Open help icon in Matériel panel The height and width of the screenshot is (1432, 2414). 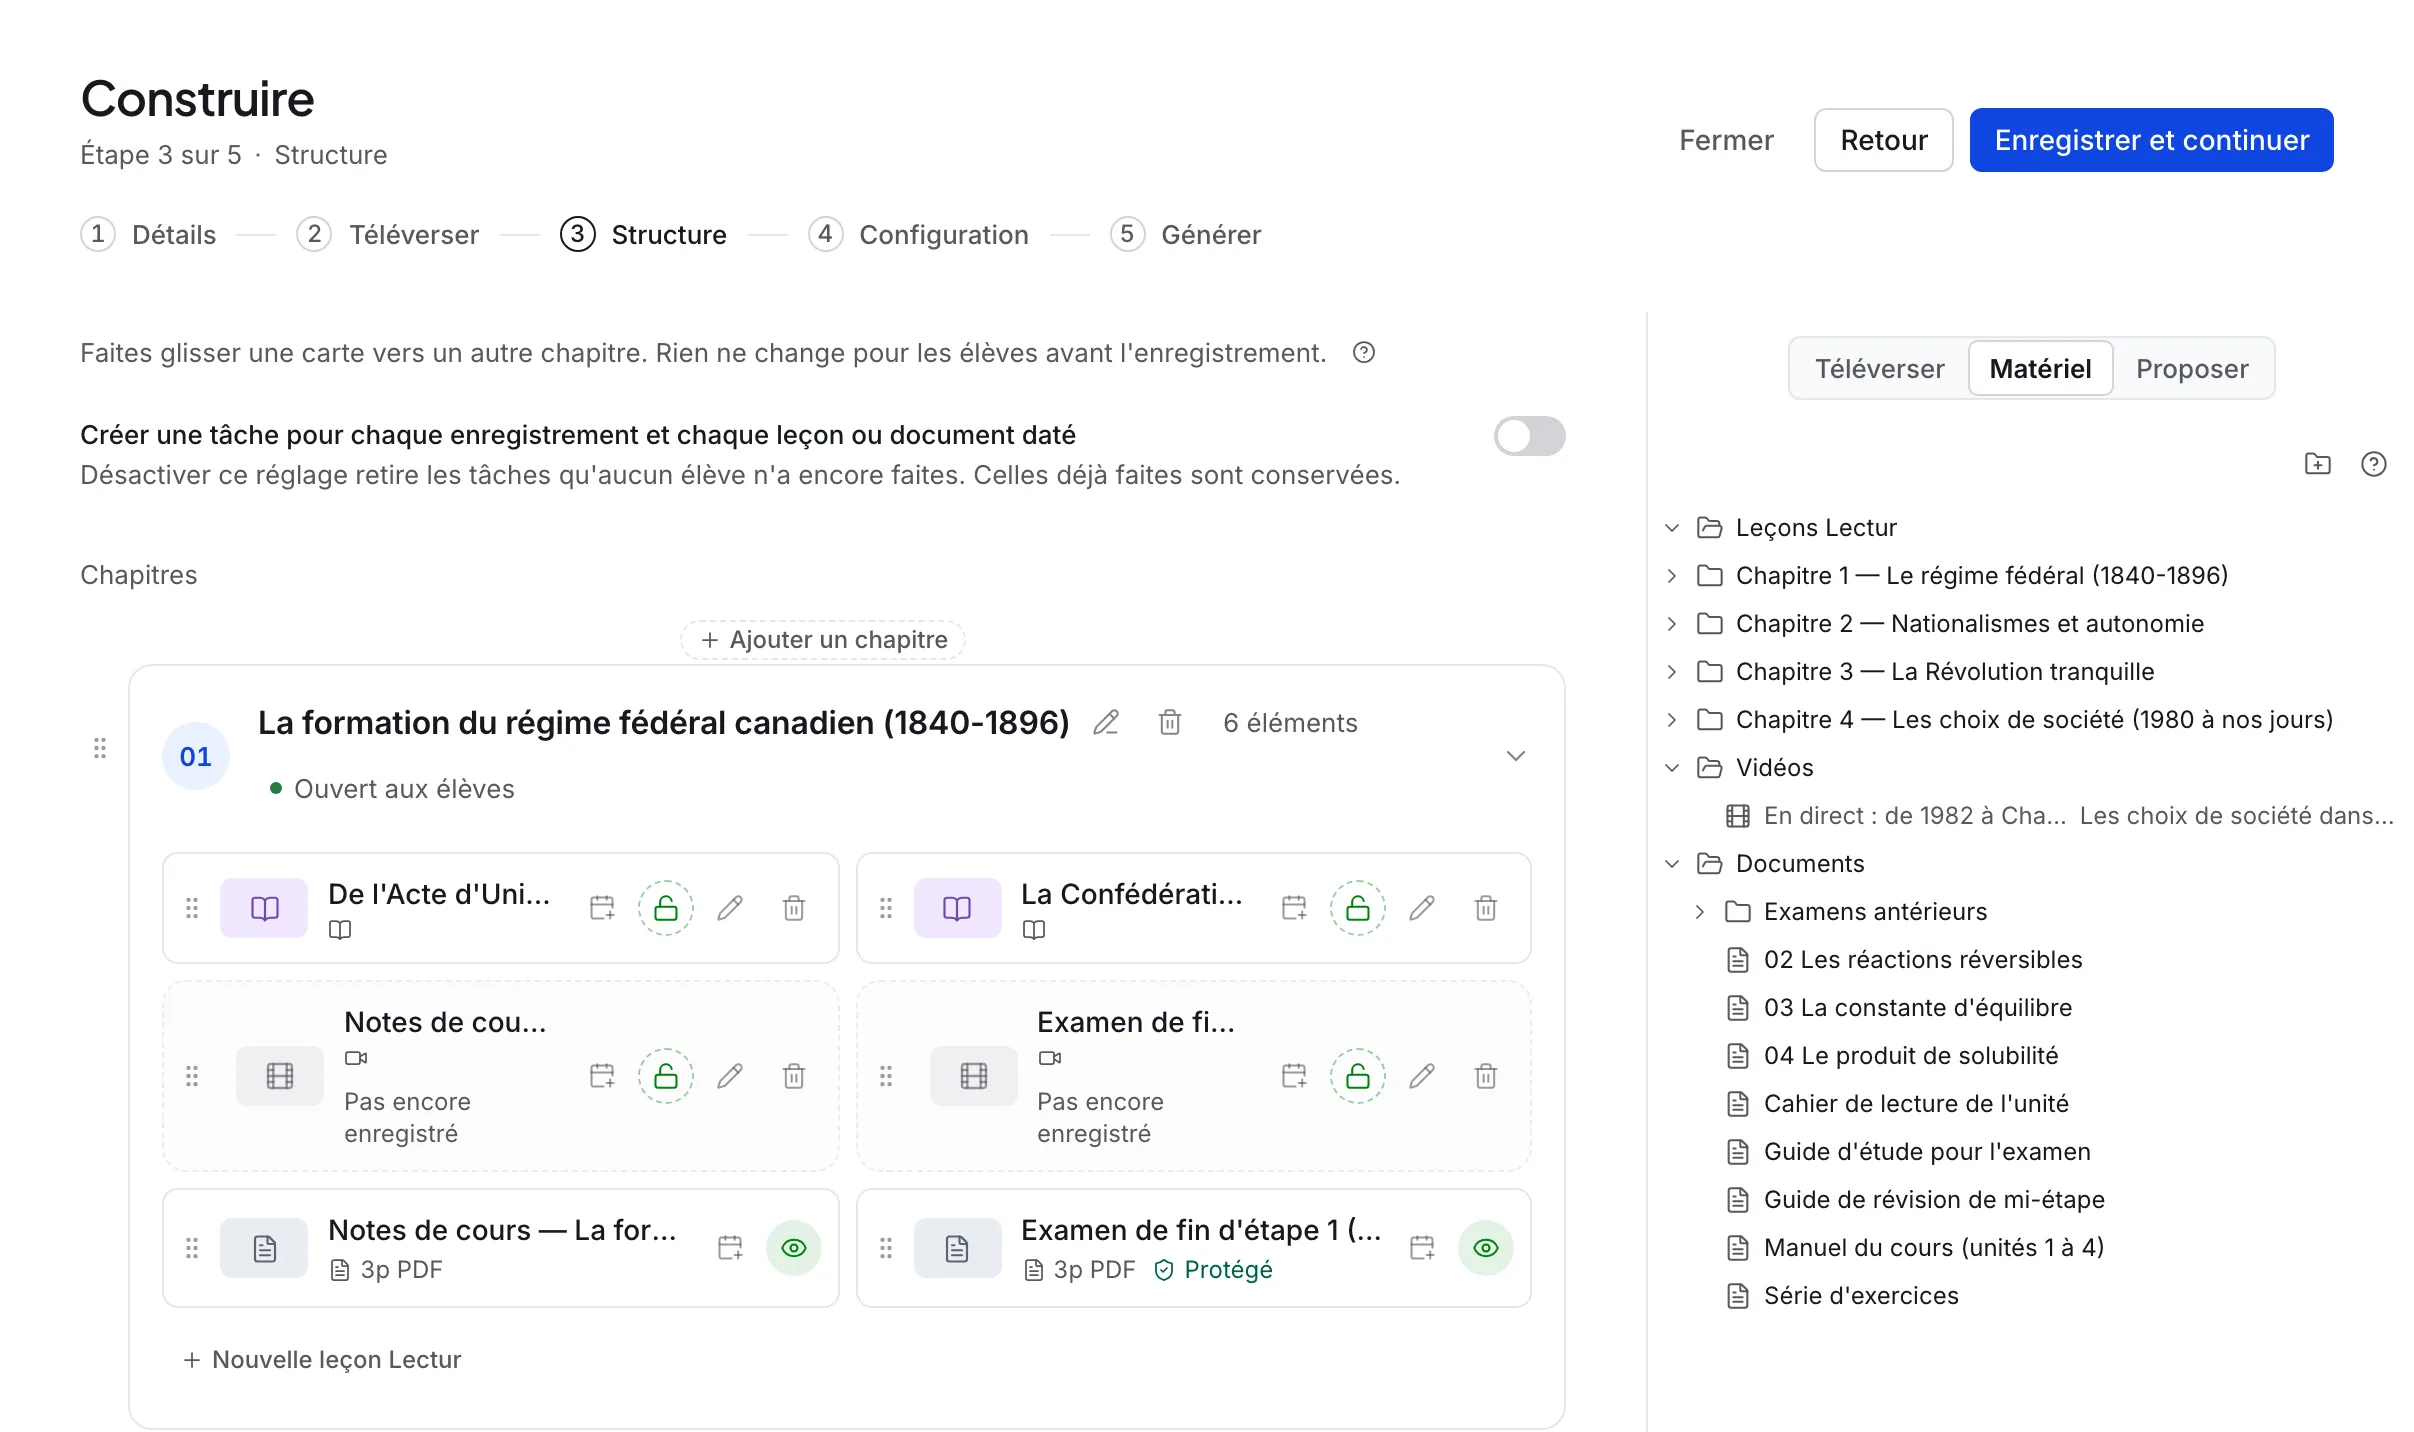[x=2374, y=464]
